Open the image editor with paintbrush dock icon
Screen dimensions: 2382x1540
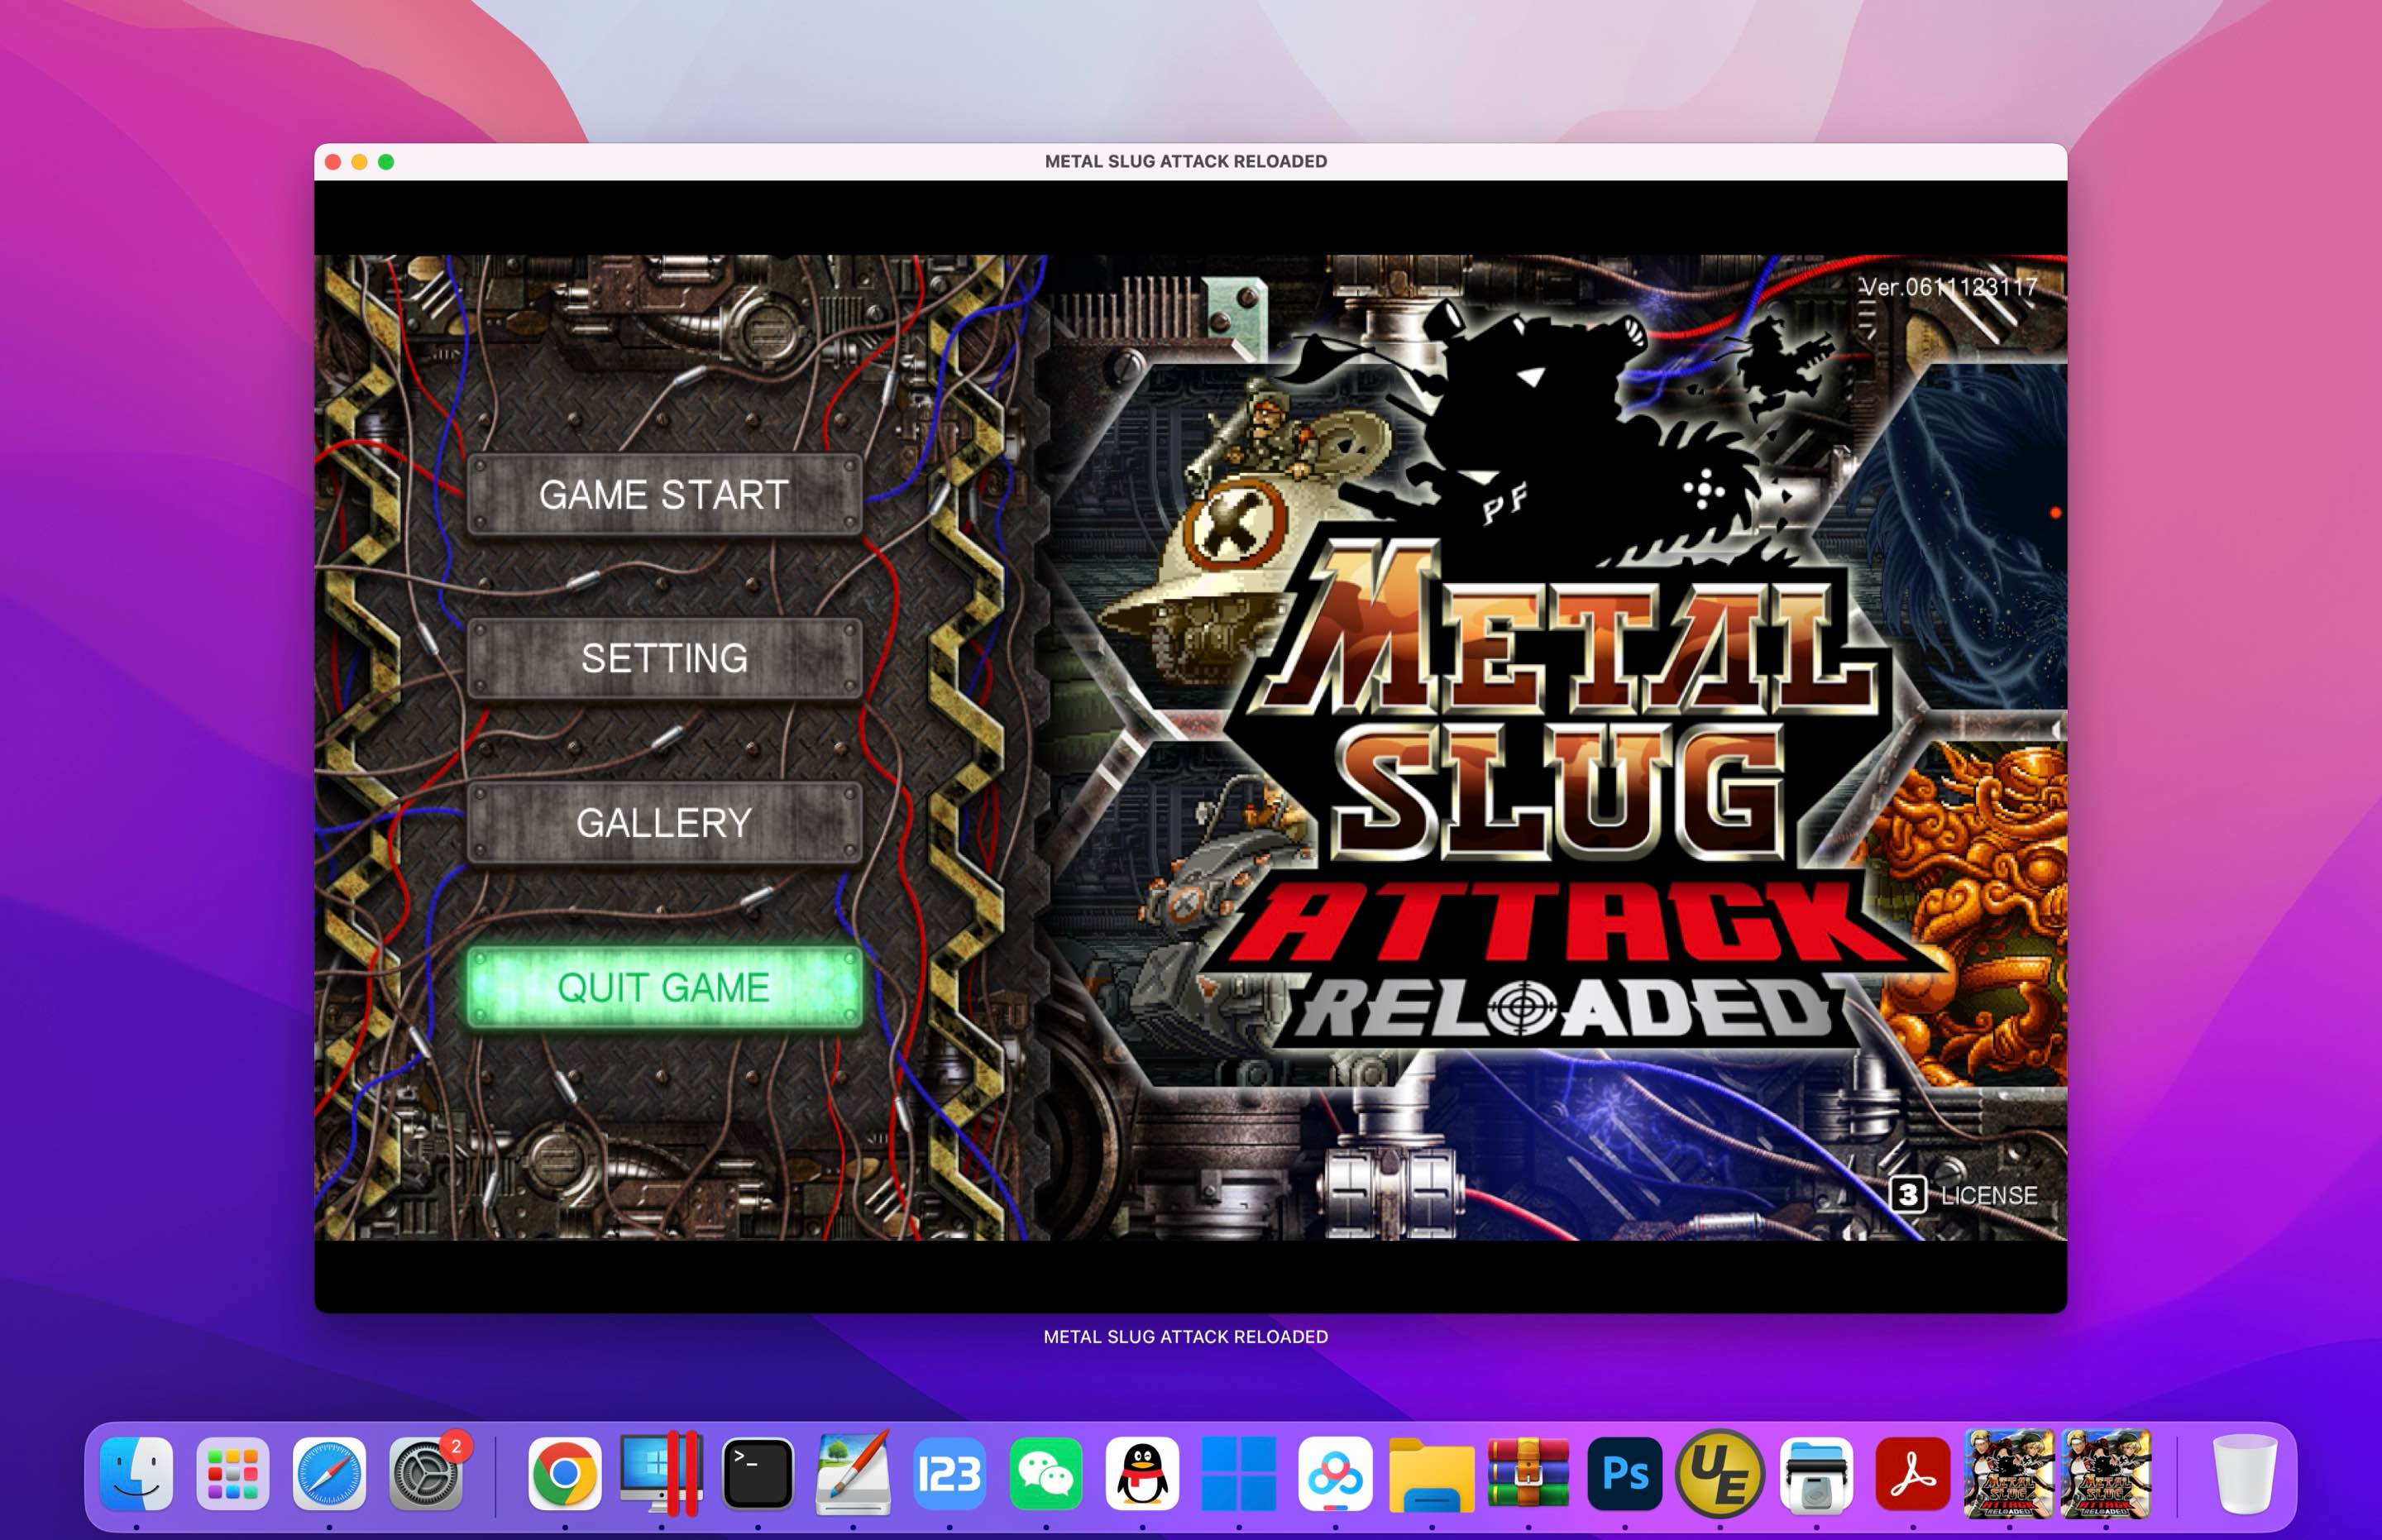pos(853,1474)
